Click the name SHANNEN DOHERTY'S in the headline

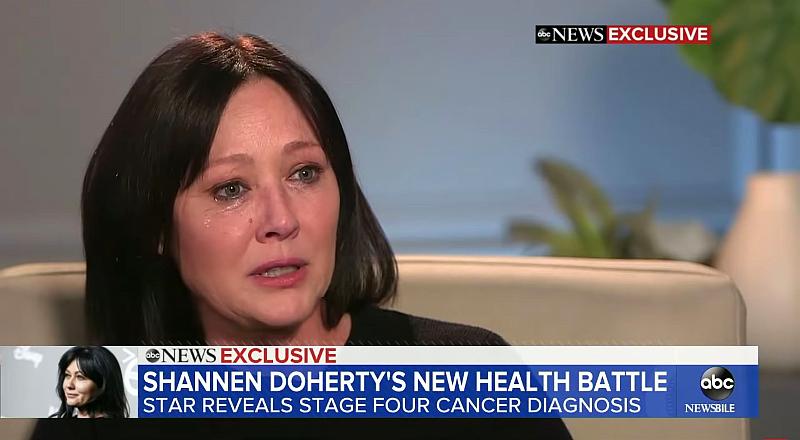click(274, 382)
